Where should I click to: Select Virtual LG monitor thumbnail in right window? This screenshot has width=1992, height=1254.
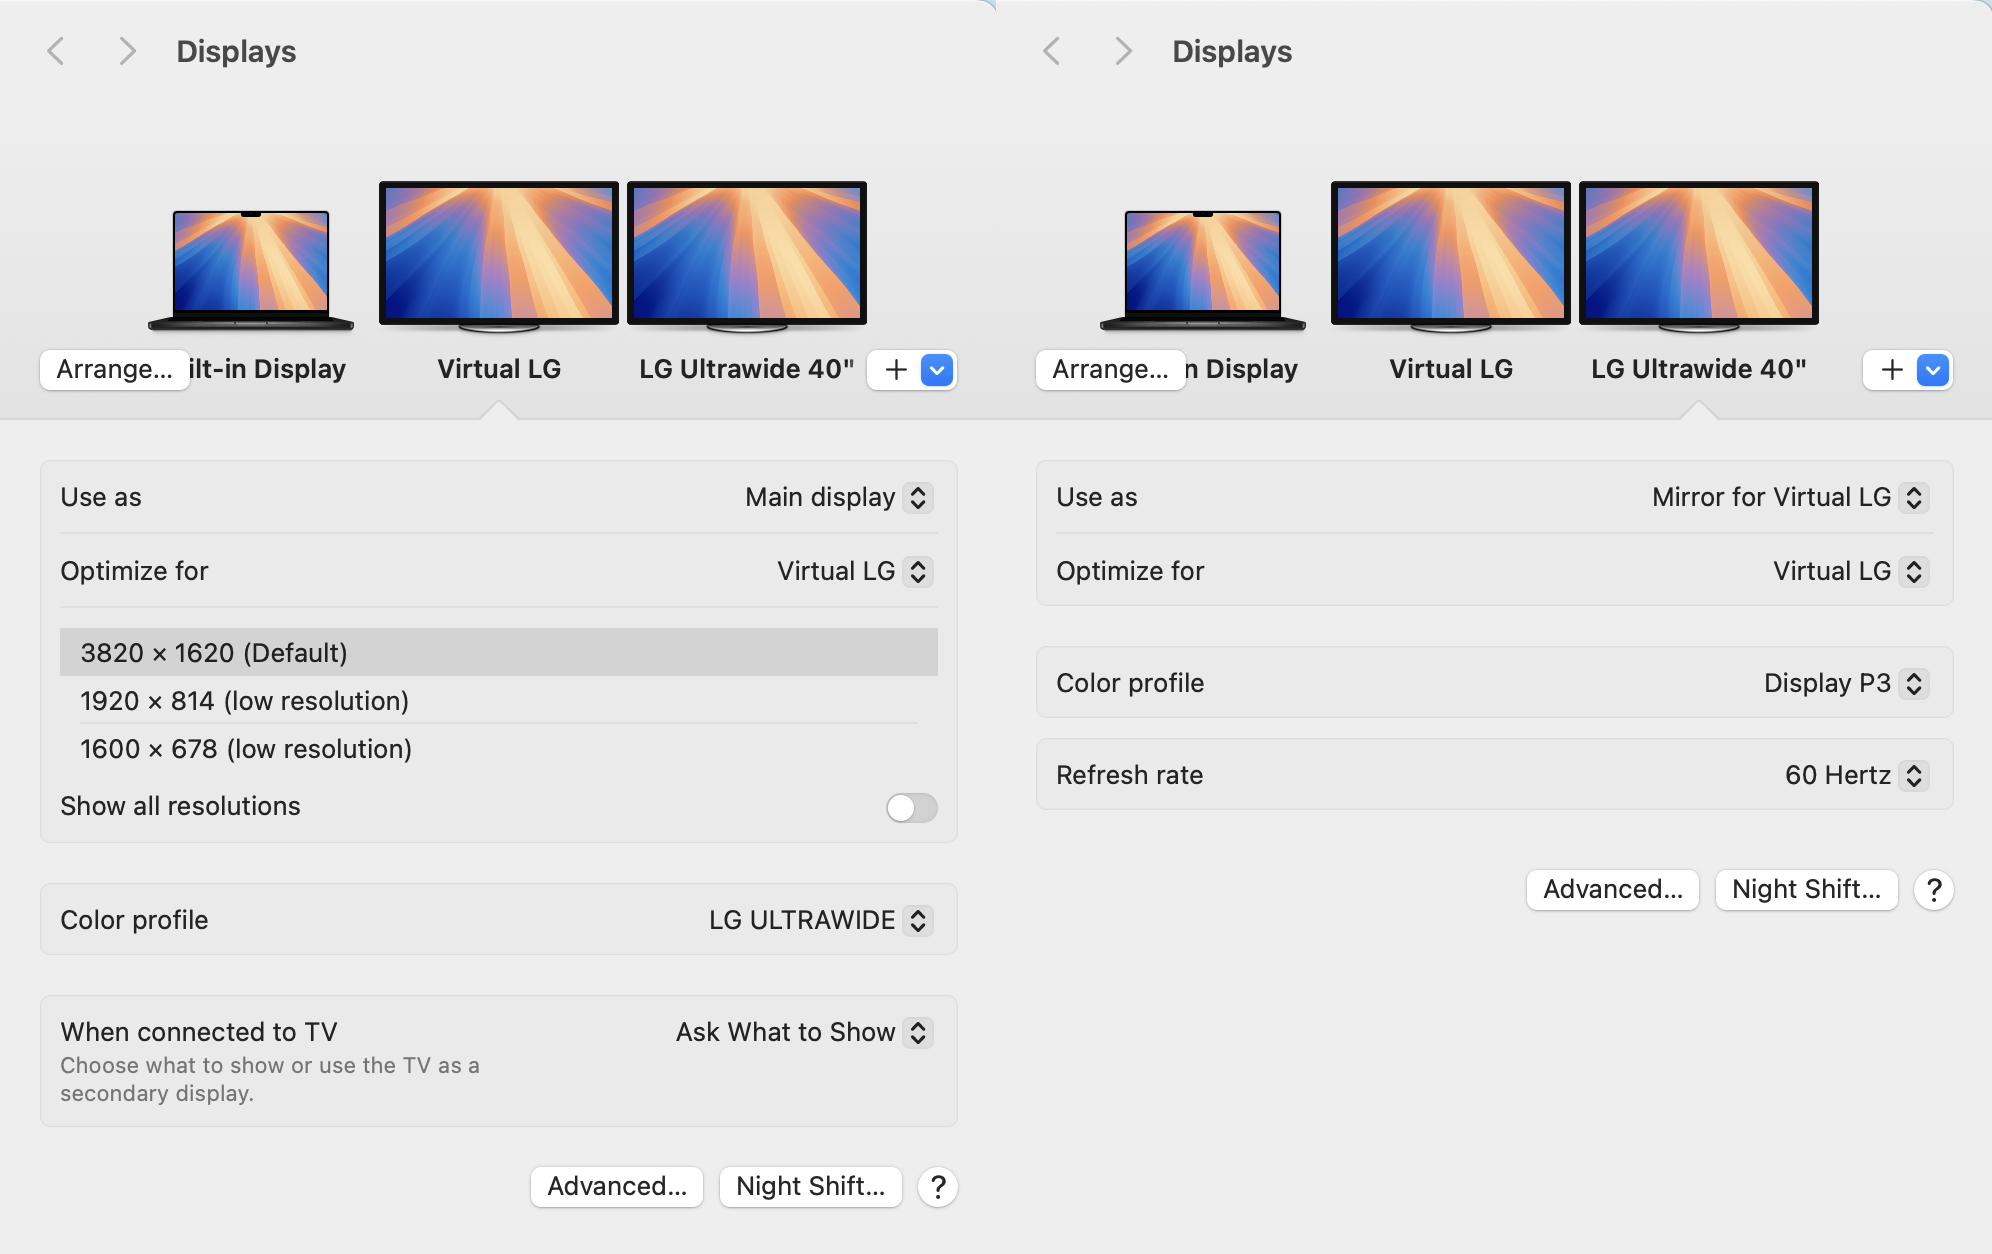click(1450, 255)
